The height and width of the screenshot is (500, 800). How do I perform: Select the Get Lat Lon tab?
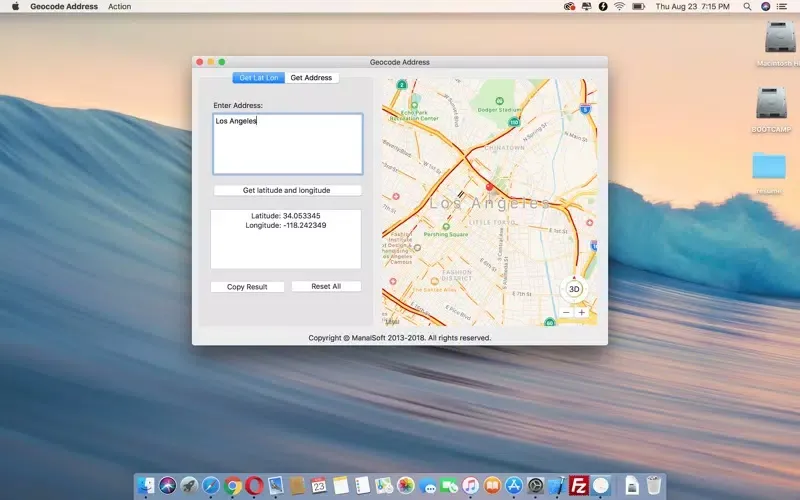point(259,77)
